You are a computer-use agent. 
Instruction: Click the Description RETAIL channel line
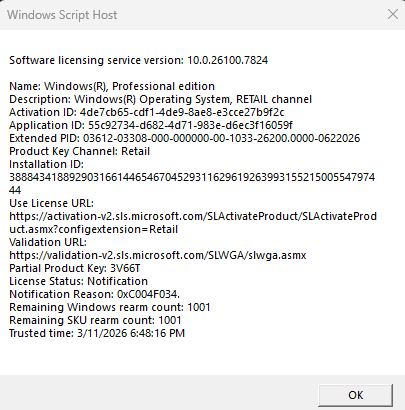pos(160,99)
